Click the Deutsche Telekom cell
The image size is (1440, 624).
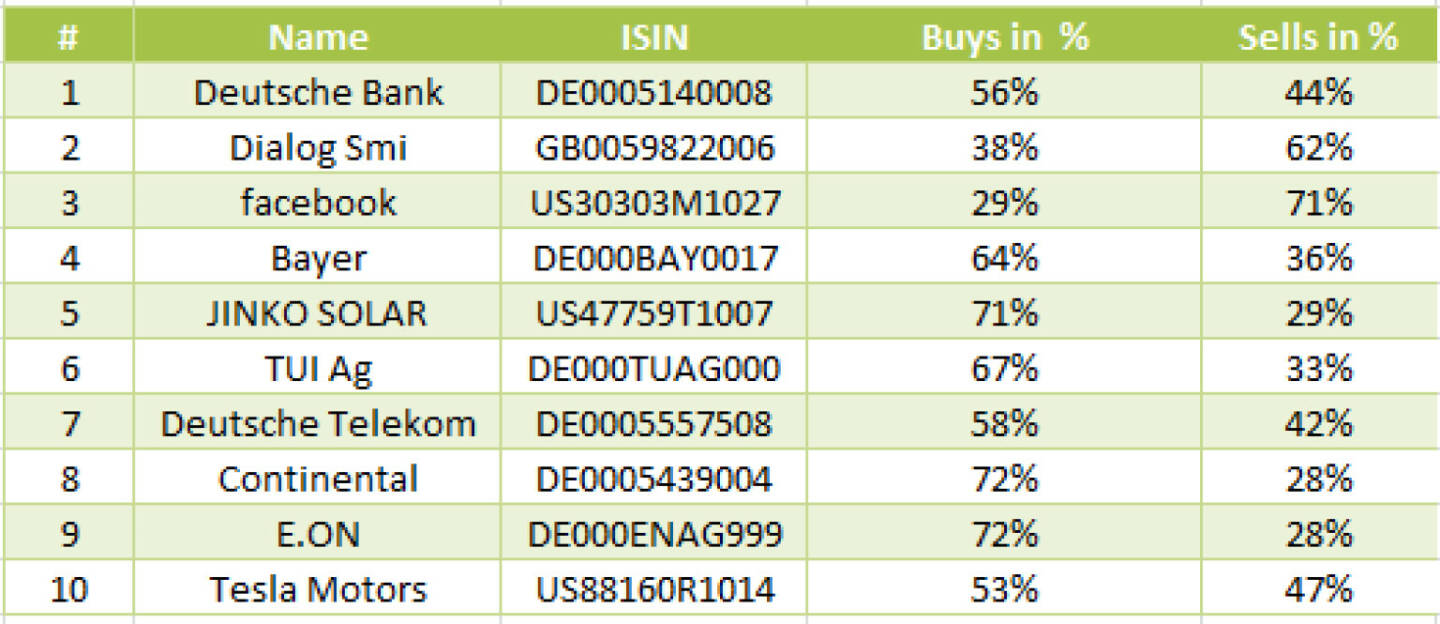pos(317,423)
